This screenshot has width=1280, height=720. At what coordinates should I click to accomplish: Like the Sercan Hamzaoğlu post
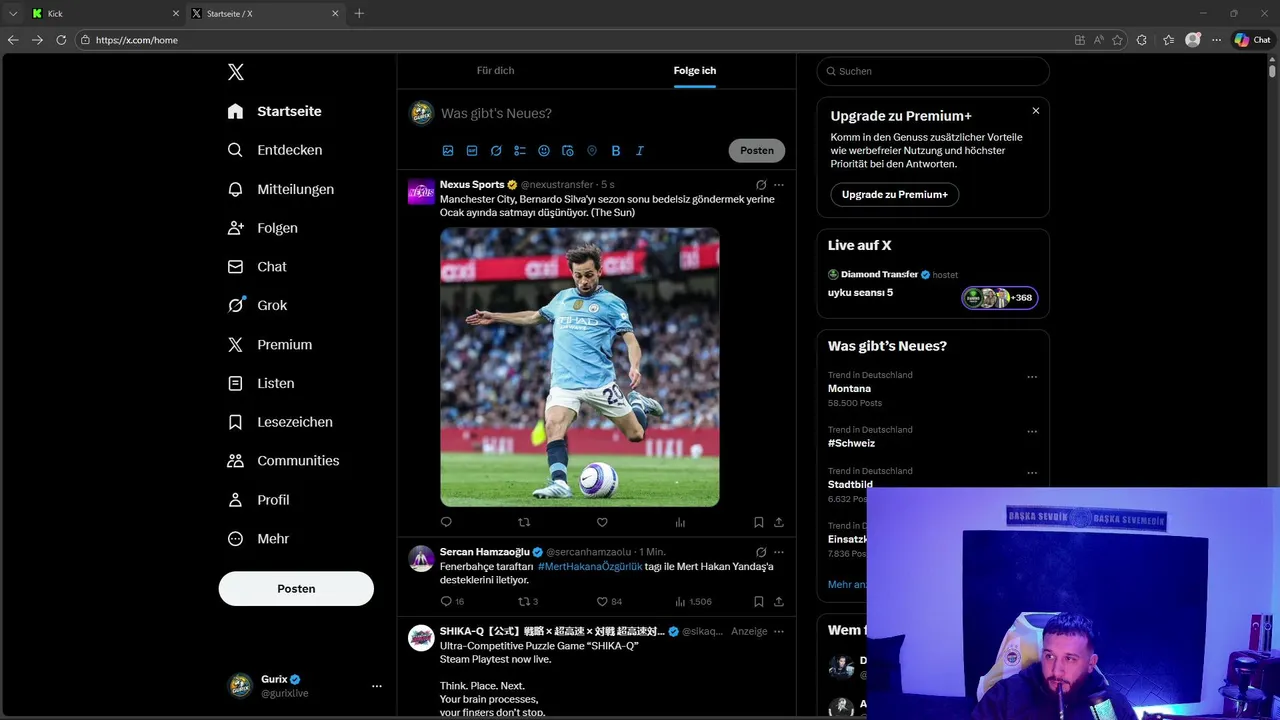[602, 602]
